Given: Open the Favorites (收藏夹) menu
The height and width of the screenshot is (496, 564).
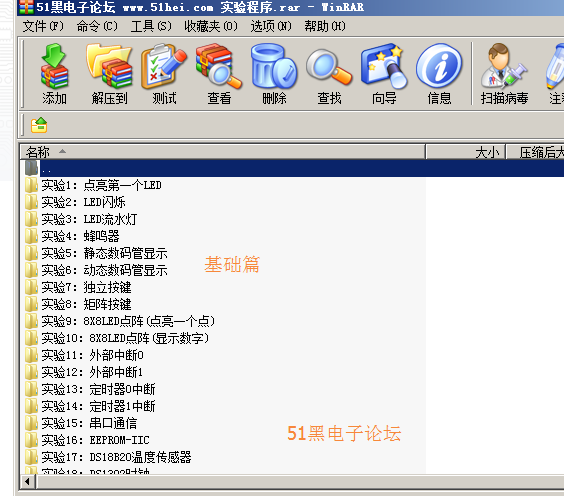Looking at the screenshot, I should click(x=211, y=26).
